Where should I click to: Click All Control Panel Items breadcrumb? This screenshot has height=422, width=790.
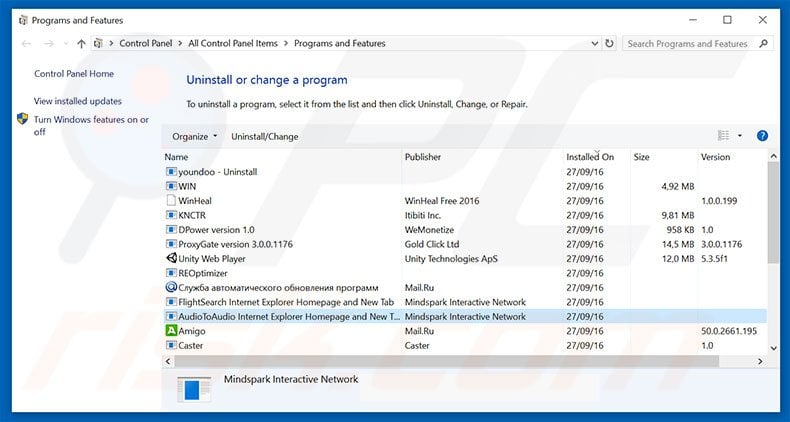(233, 44)
